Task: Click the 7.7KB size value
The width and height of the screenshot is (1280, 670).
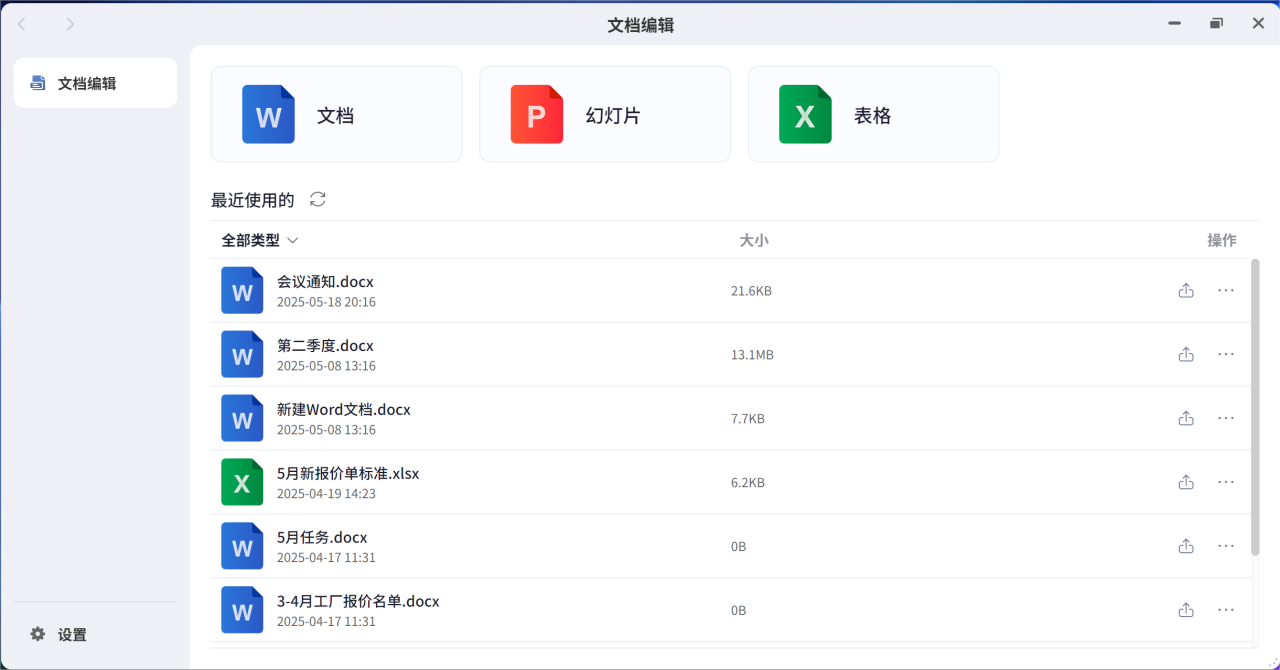Action: click(x=748, y=419)
